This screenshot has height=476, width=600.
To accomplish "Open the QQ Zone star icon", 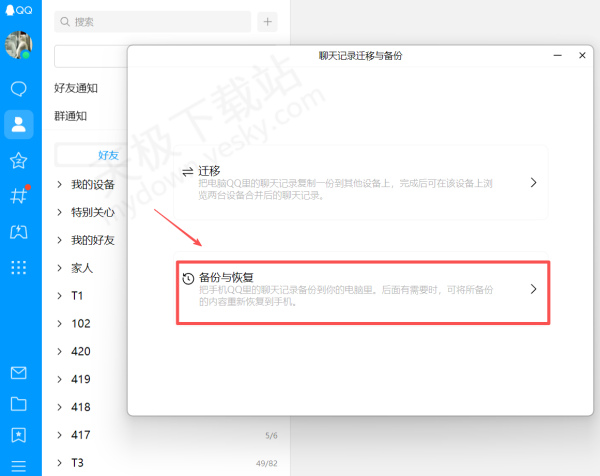I will click(x=18, y=160).
